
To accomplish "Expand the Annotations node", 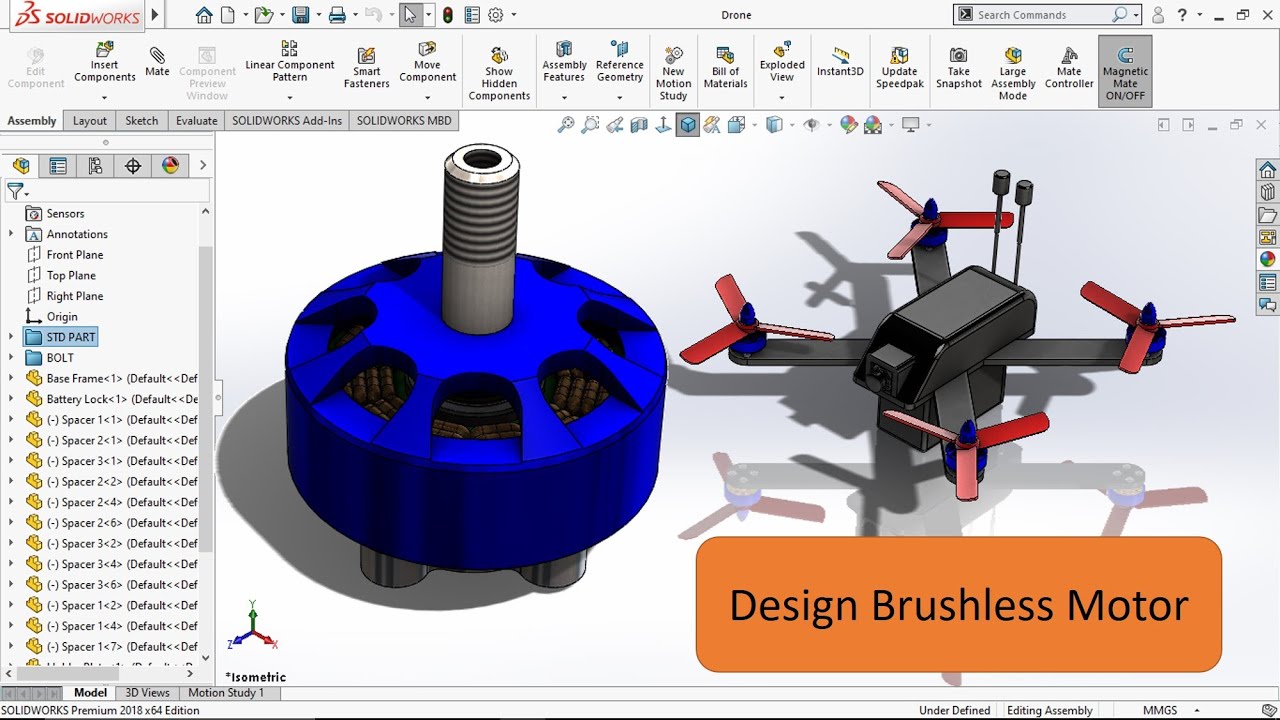I will click(x=11, y=234).
